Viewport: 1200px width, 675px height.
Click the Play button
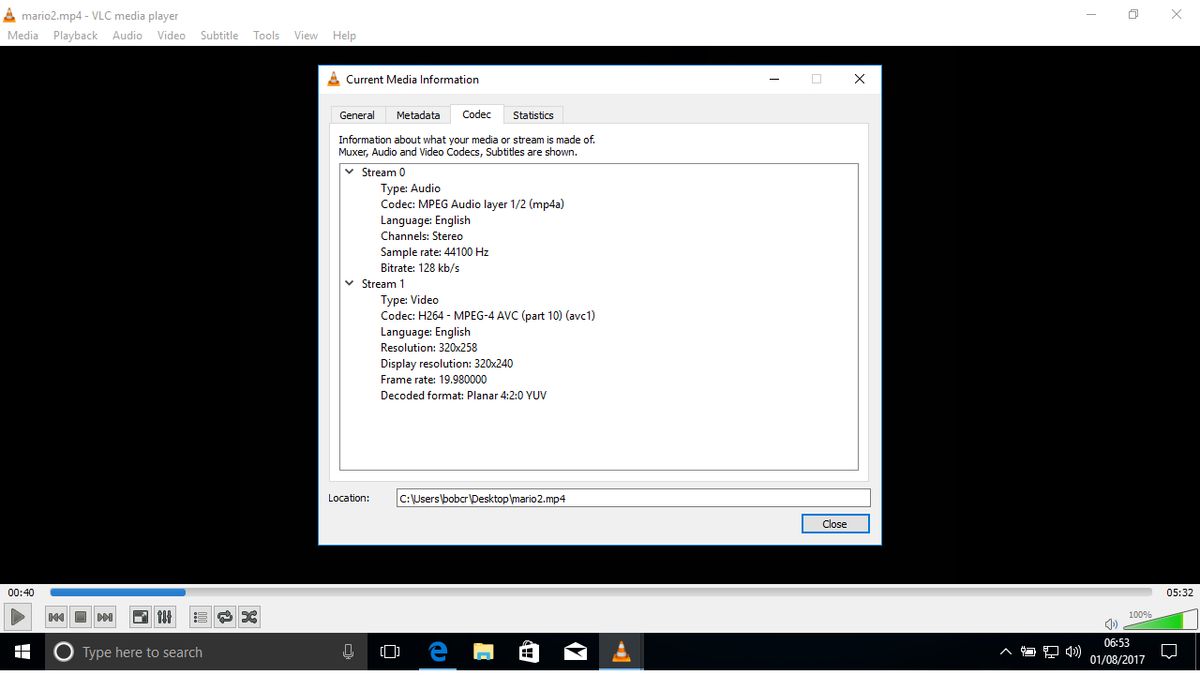[17, 617]
